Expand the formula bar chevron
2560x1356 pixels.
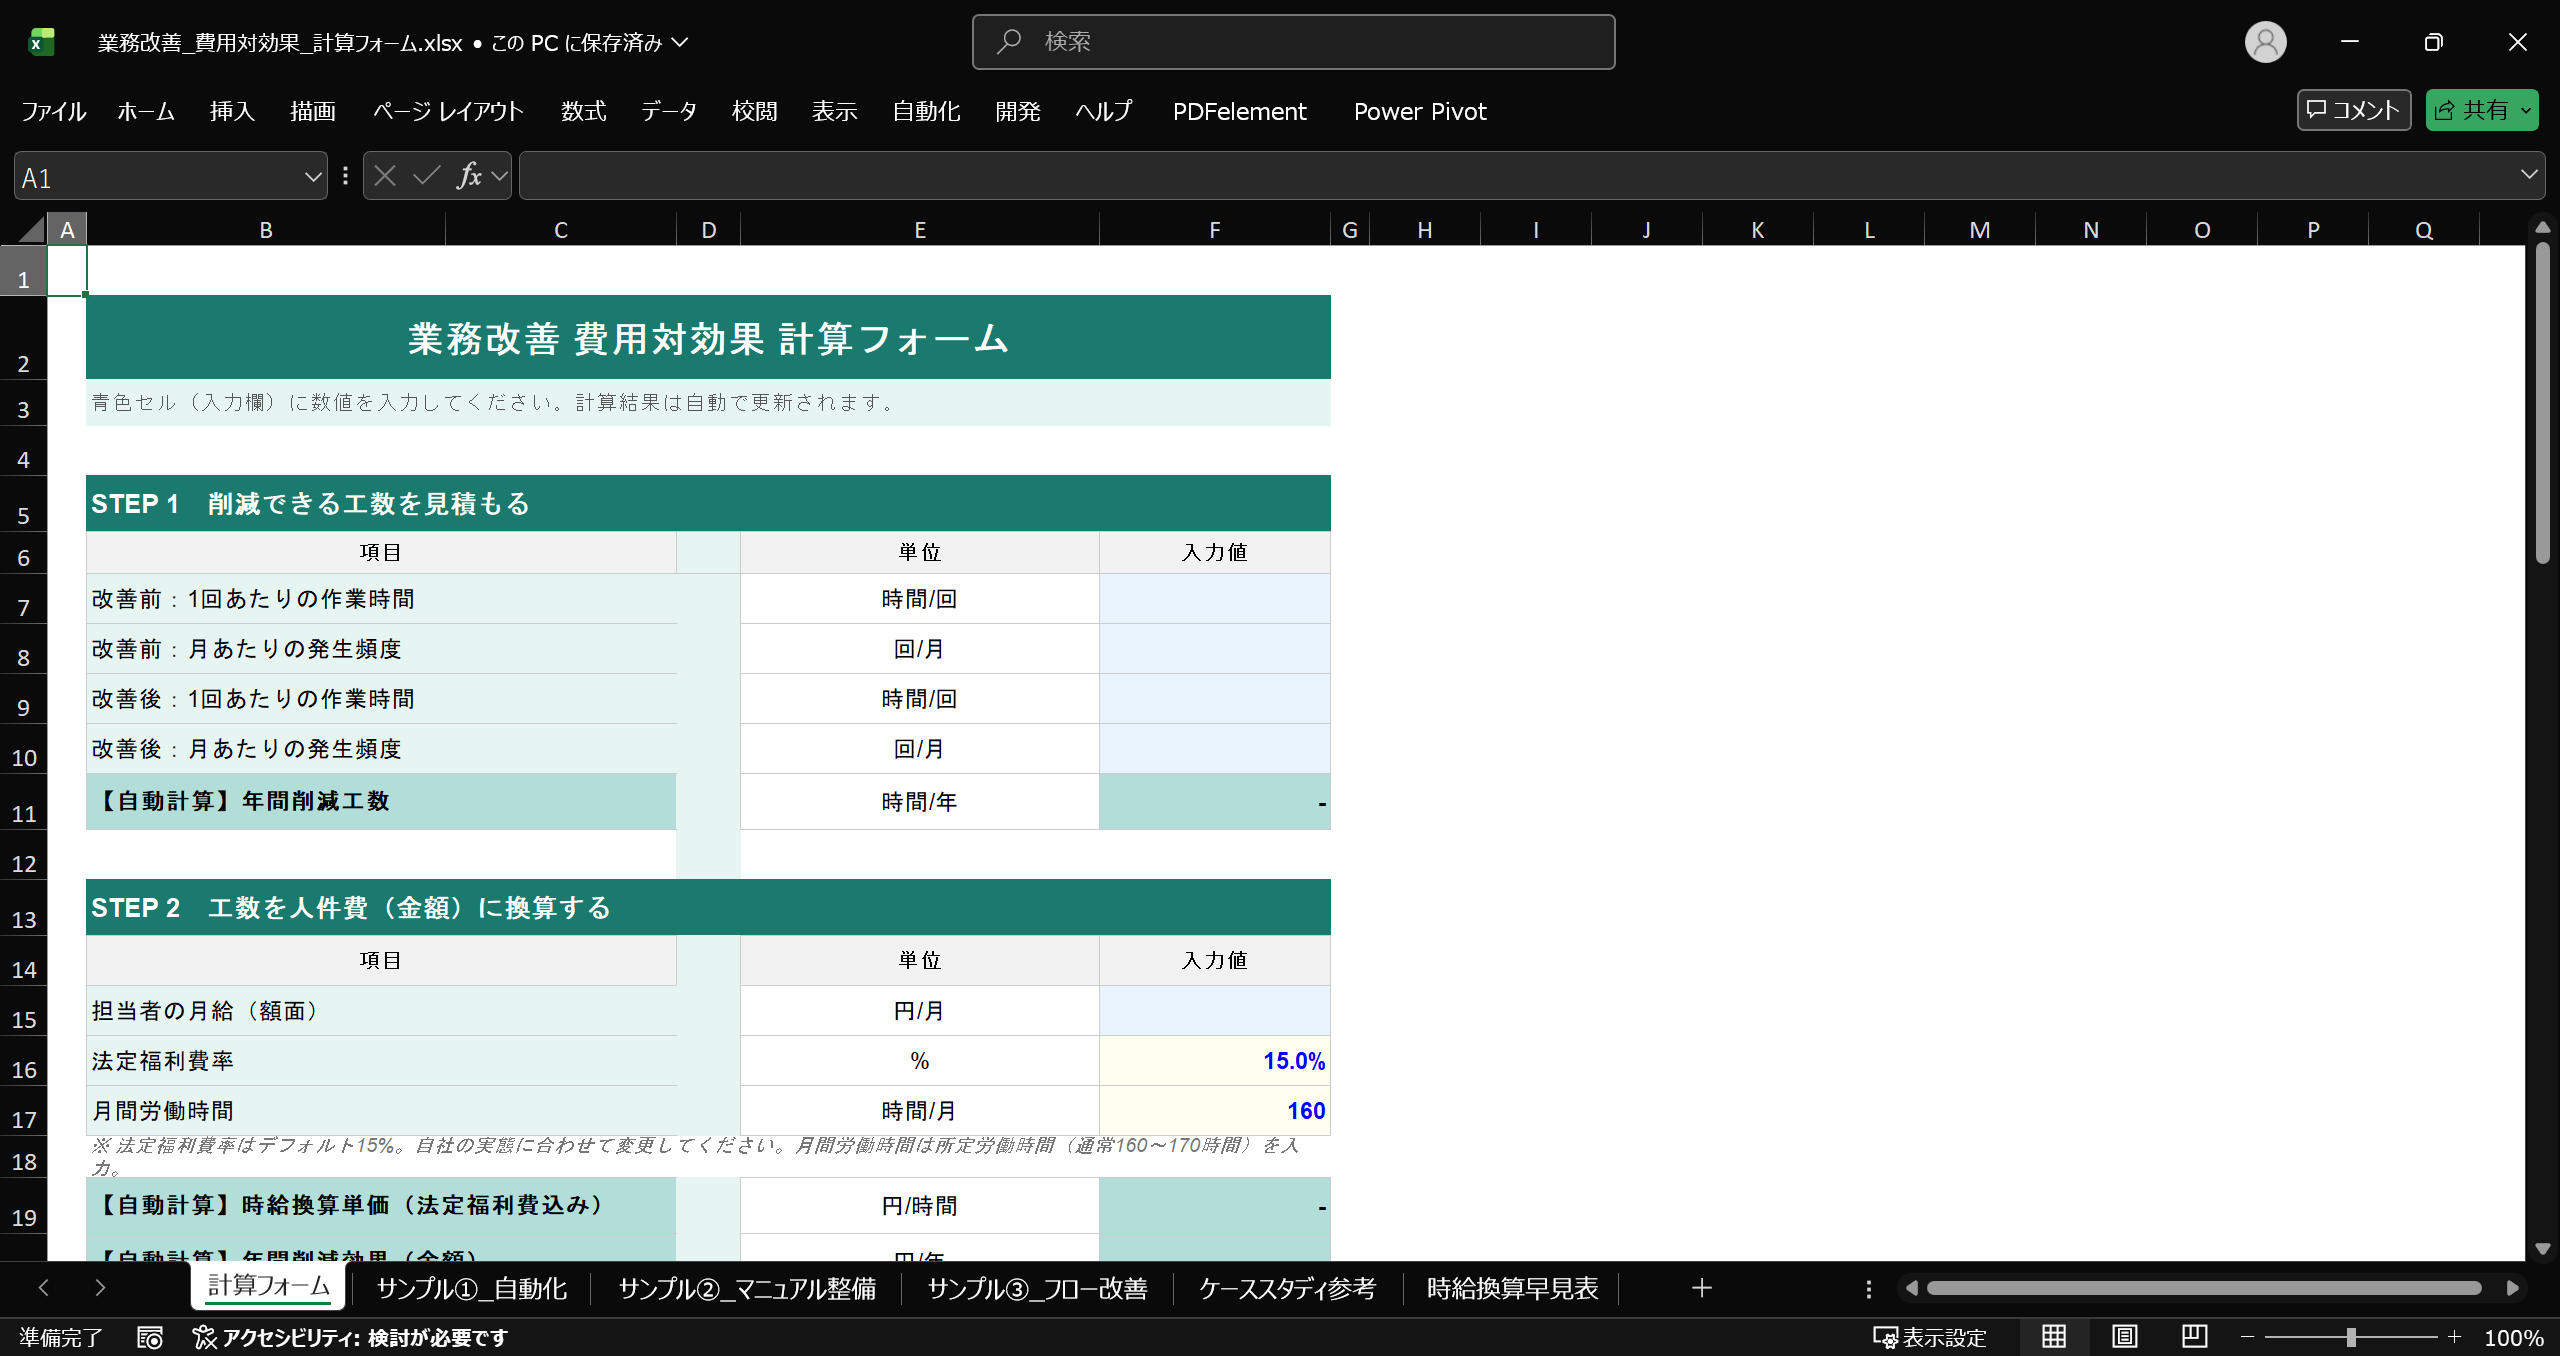(2529, 175)
